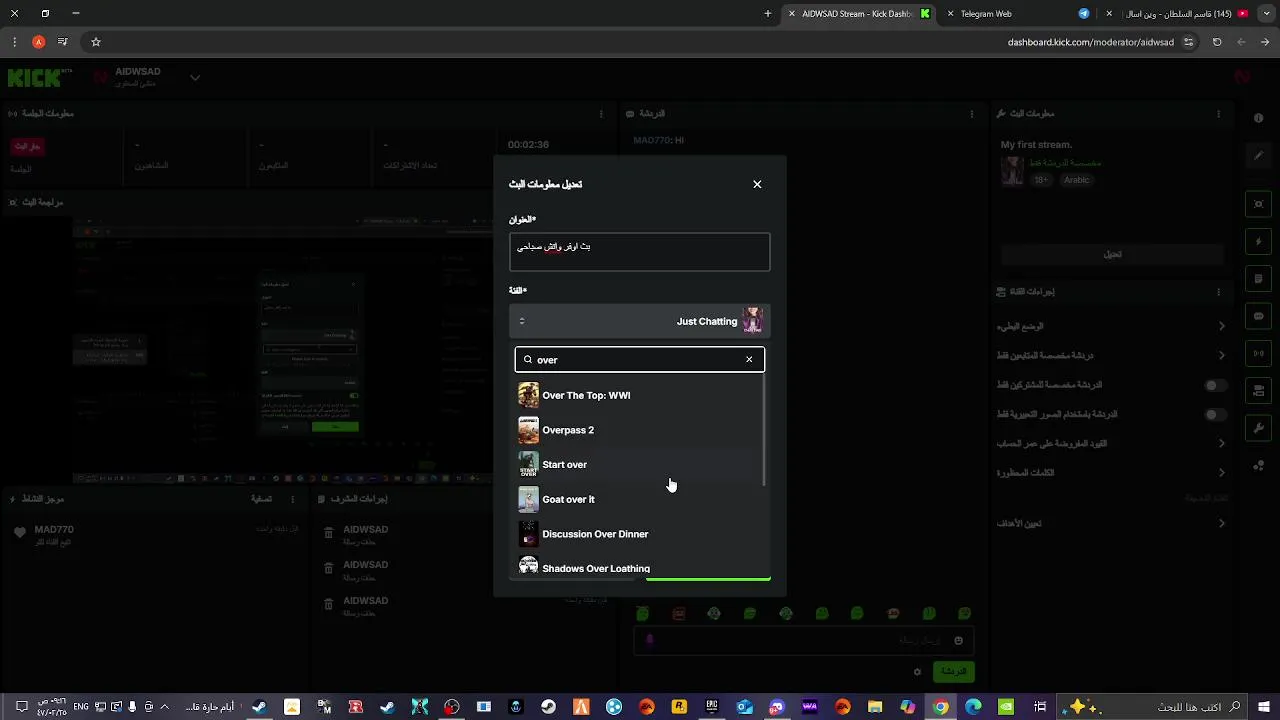Screen dimensions: 1280x720
Task: Toggle subscribers-only chat switch
Action: coord(1215,385)
